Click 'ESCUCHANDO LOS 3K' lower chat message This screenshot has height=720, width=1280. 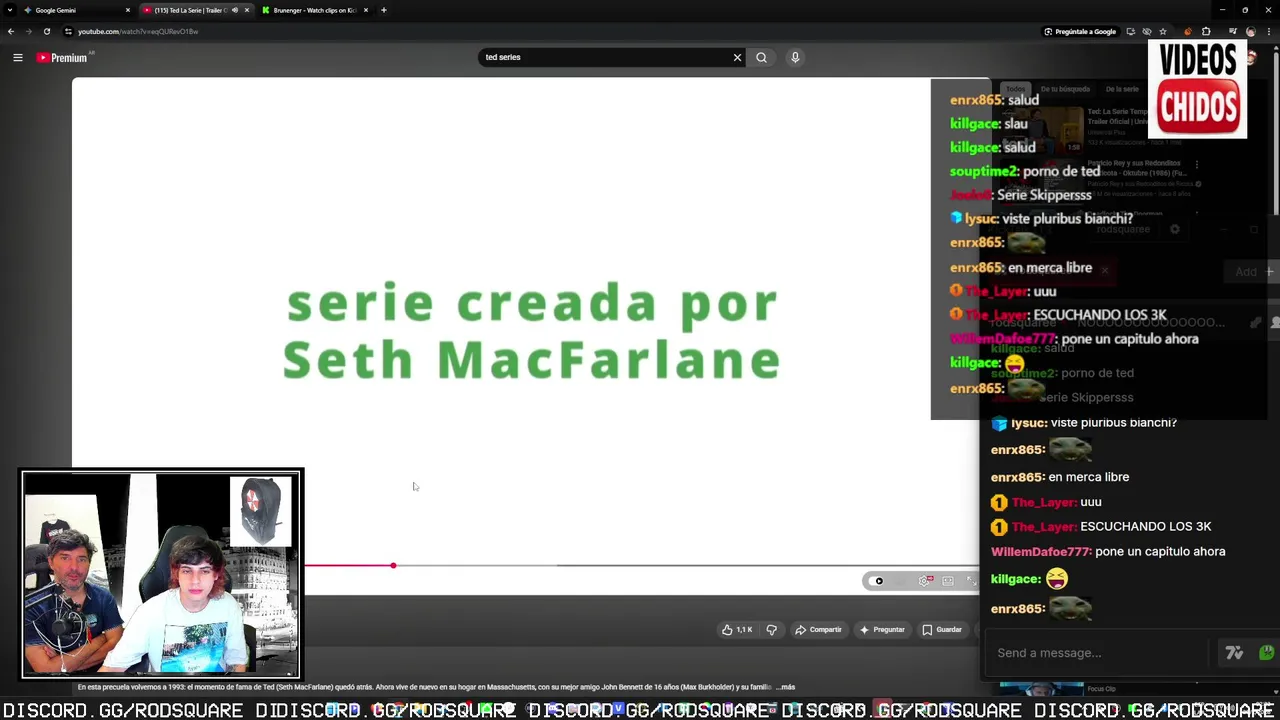click(1145, 527)
